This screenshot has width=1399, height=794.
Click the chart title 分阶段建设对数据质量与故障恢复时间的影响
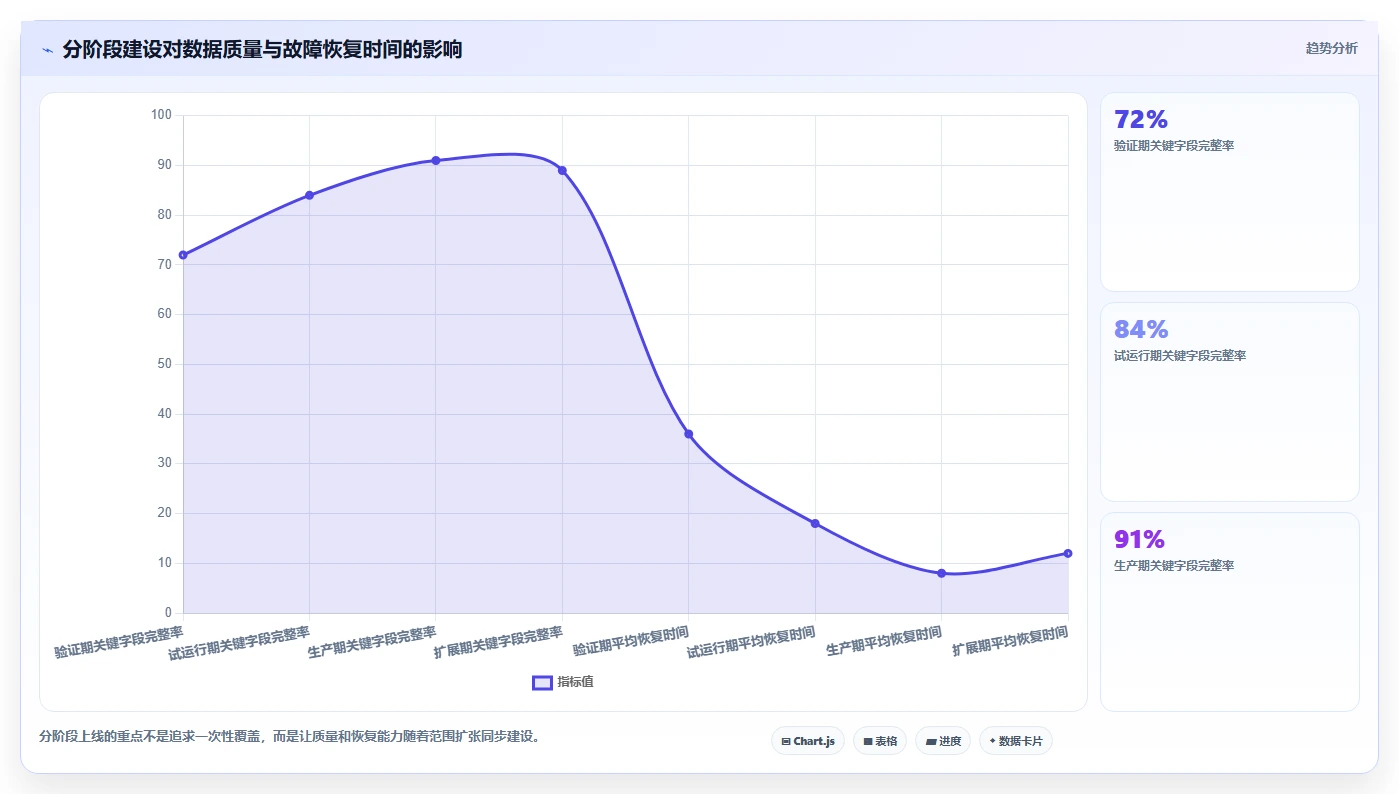point(262,49)
